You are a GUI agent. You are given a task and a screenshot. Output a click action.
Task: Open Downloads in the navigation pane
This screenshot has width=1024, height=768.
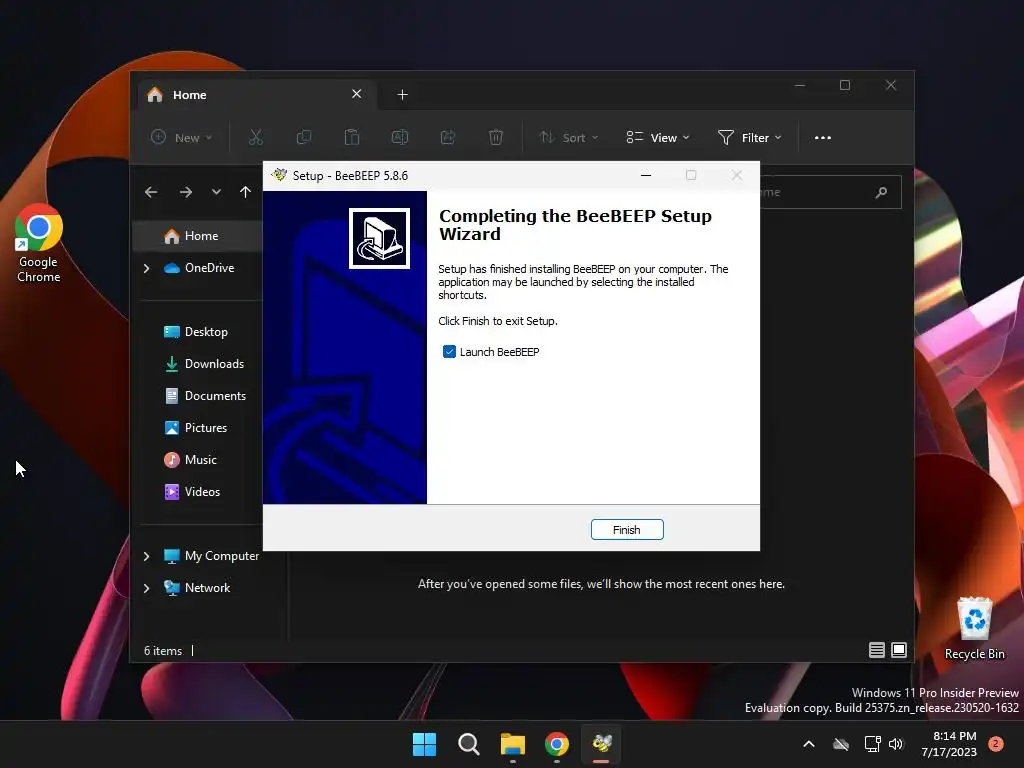(x=204, y=364)
